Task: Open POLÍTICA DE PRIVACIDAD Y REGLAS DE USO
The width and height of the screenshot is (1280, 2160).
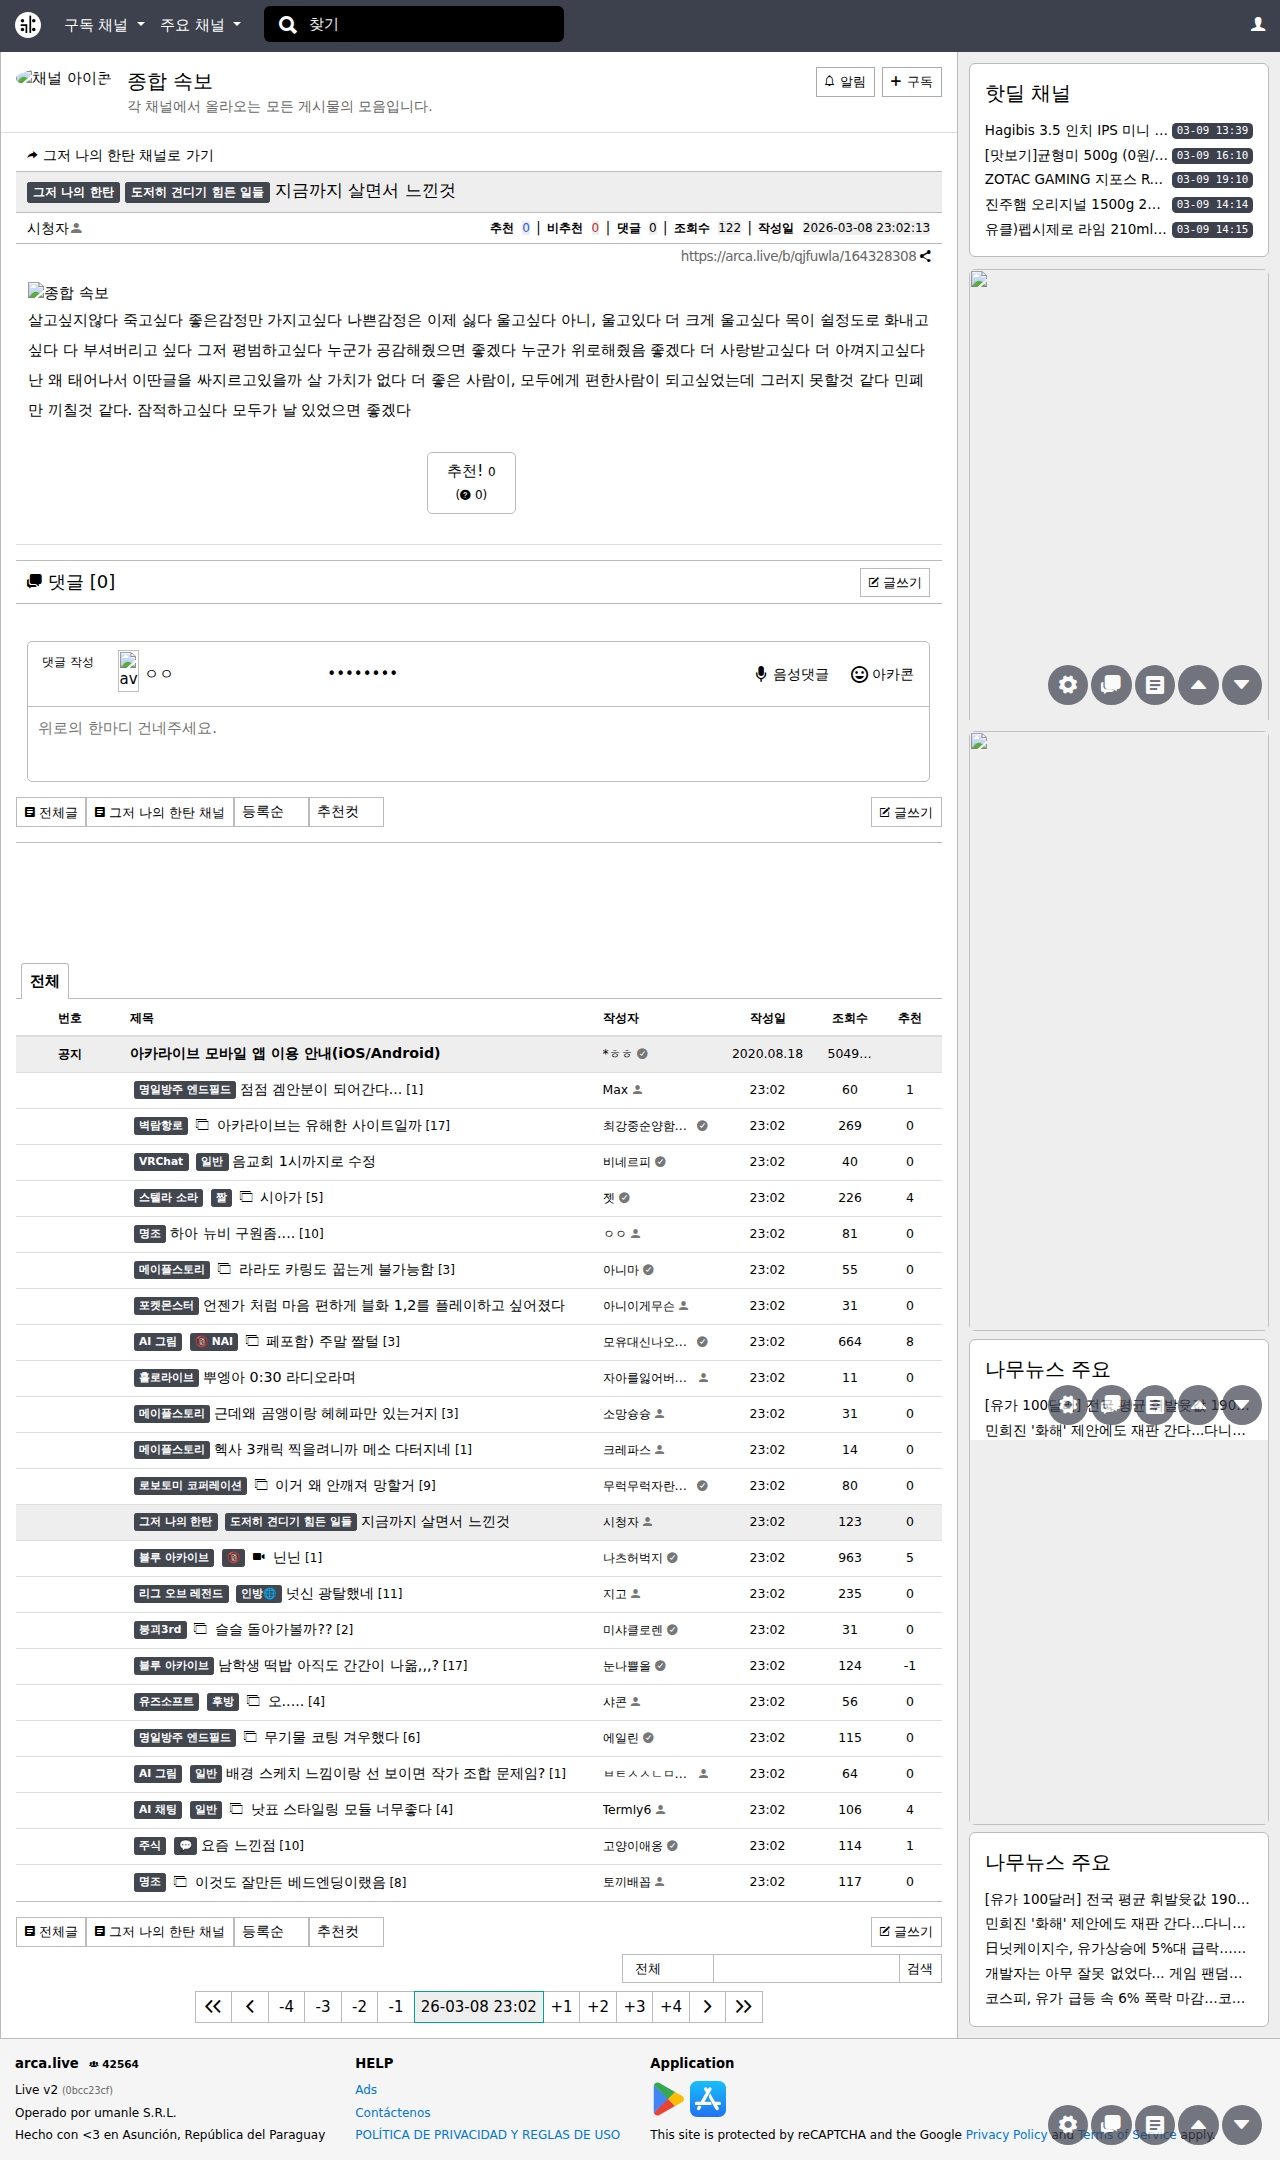Action: (x=488, y=2134)
